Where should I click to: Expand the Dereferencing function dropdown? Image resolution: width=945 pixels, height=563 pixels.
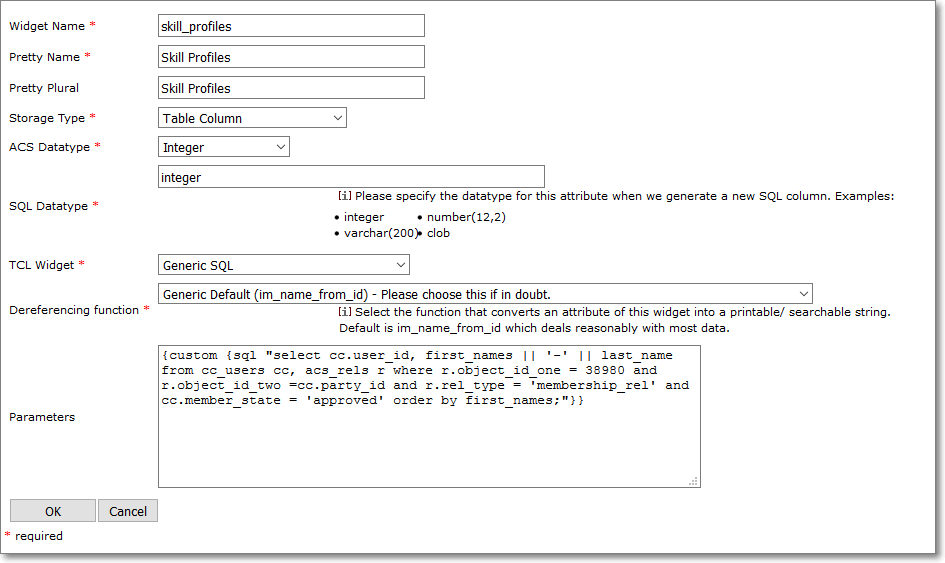pos(485,294)
